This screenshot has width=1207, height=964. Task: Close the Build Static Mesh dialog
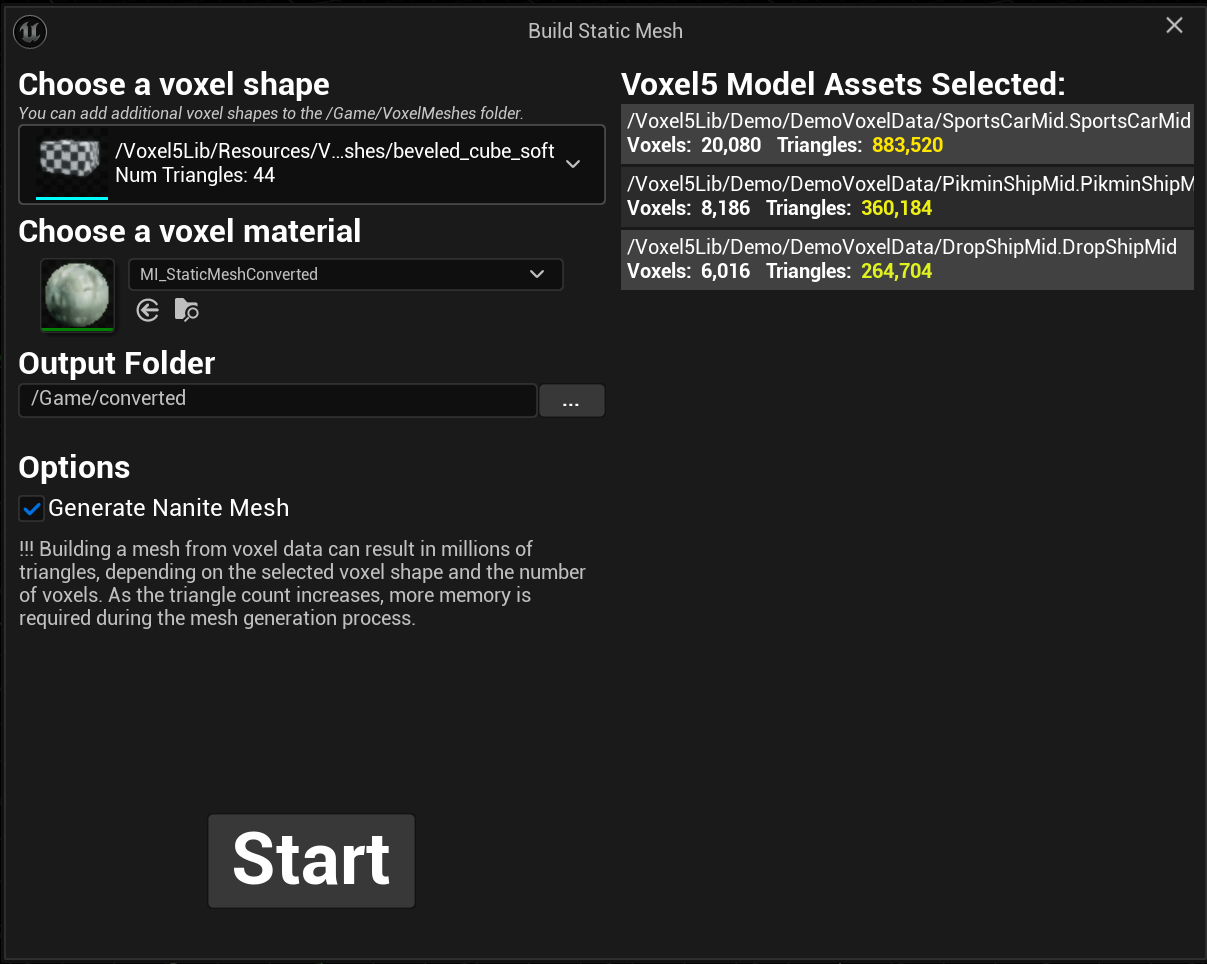[x=1174, y=26]
